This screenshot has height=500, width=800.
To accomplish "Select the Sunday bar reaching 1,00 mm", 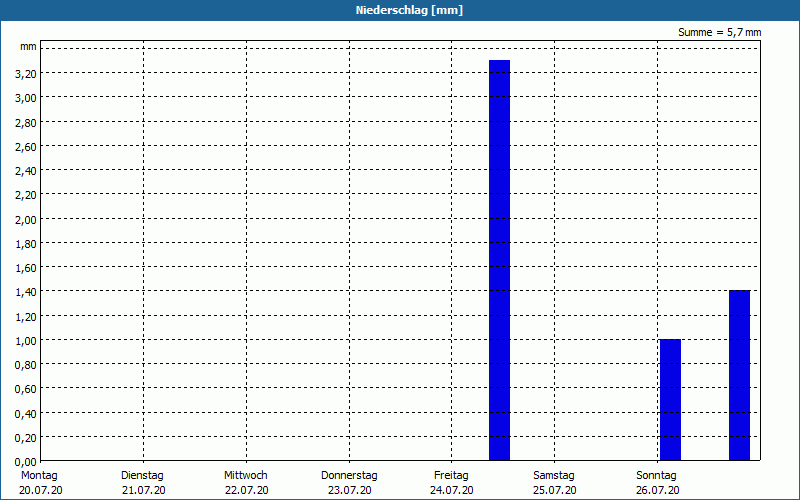I will 670,400.
